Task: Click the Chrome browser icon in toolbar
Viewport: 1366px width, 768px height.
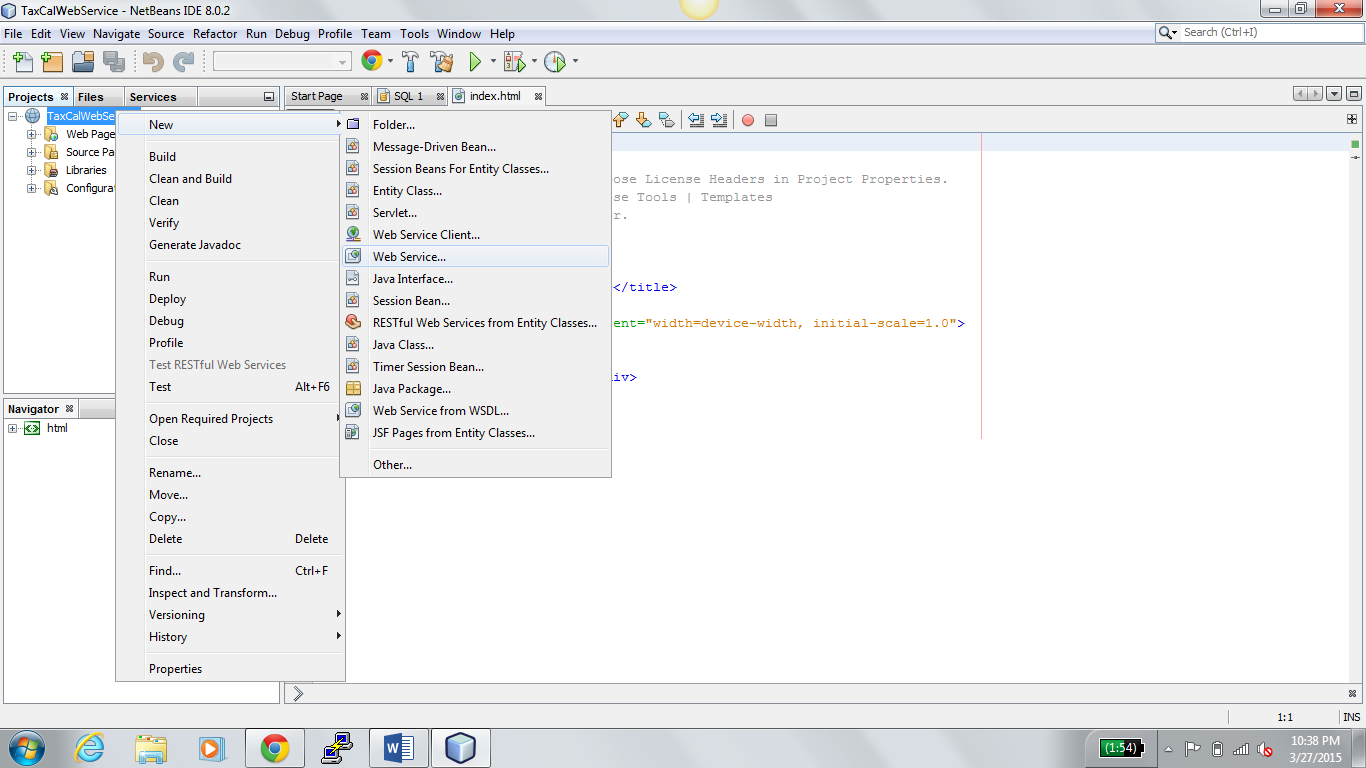Action: click(x=372, y=62)
